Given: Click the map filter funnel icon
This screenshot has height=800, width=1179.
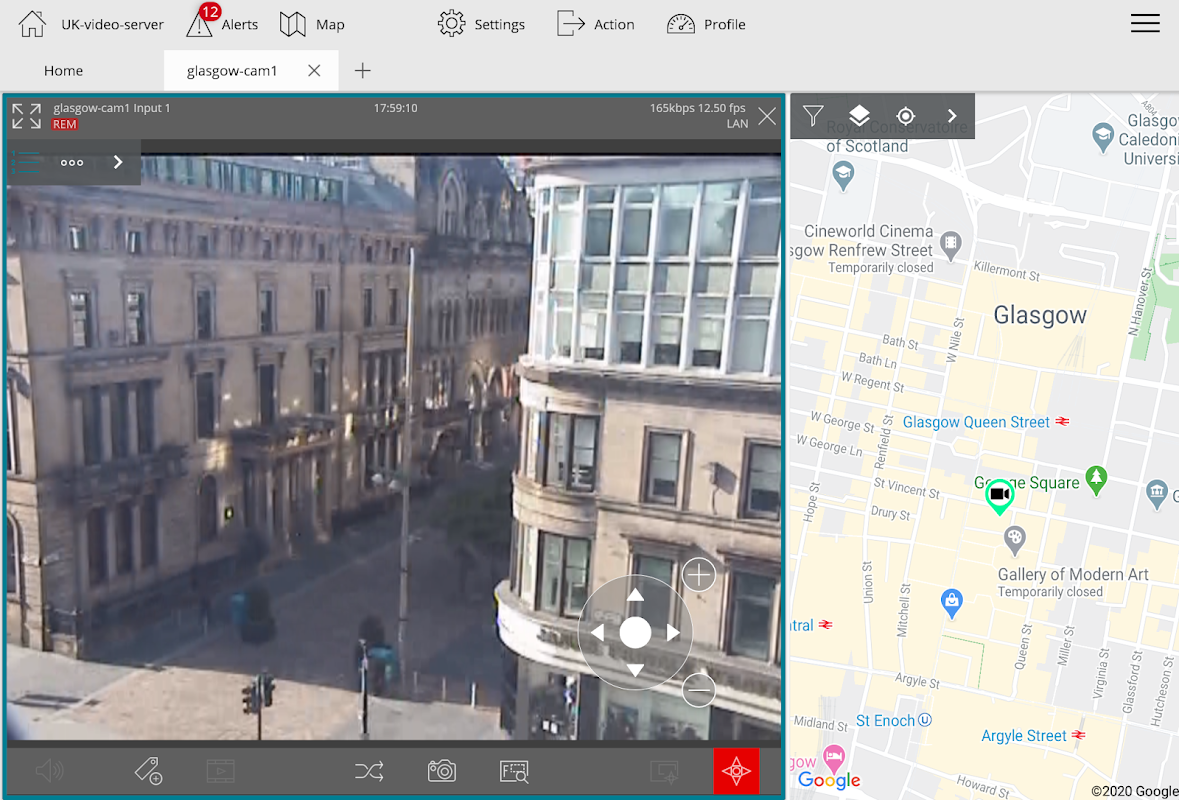Looking at the screenshot, I should click(x=813, y=116).
